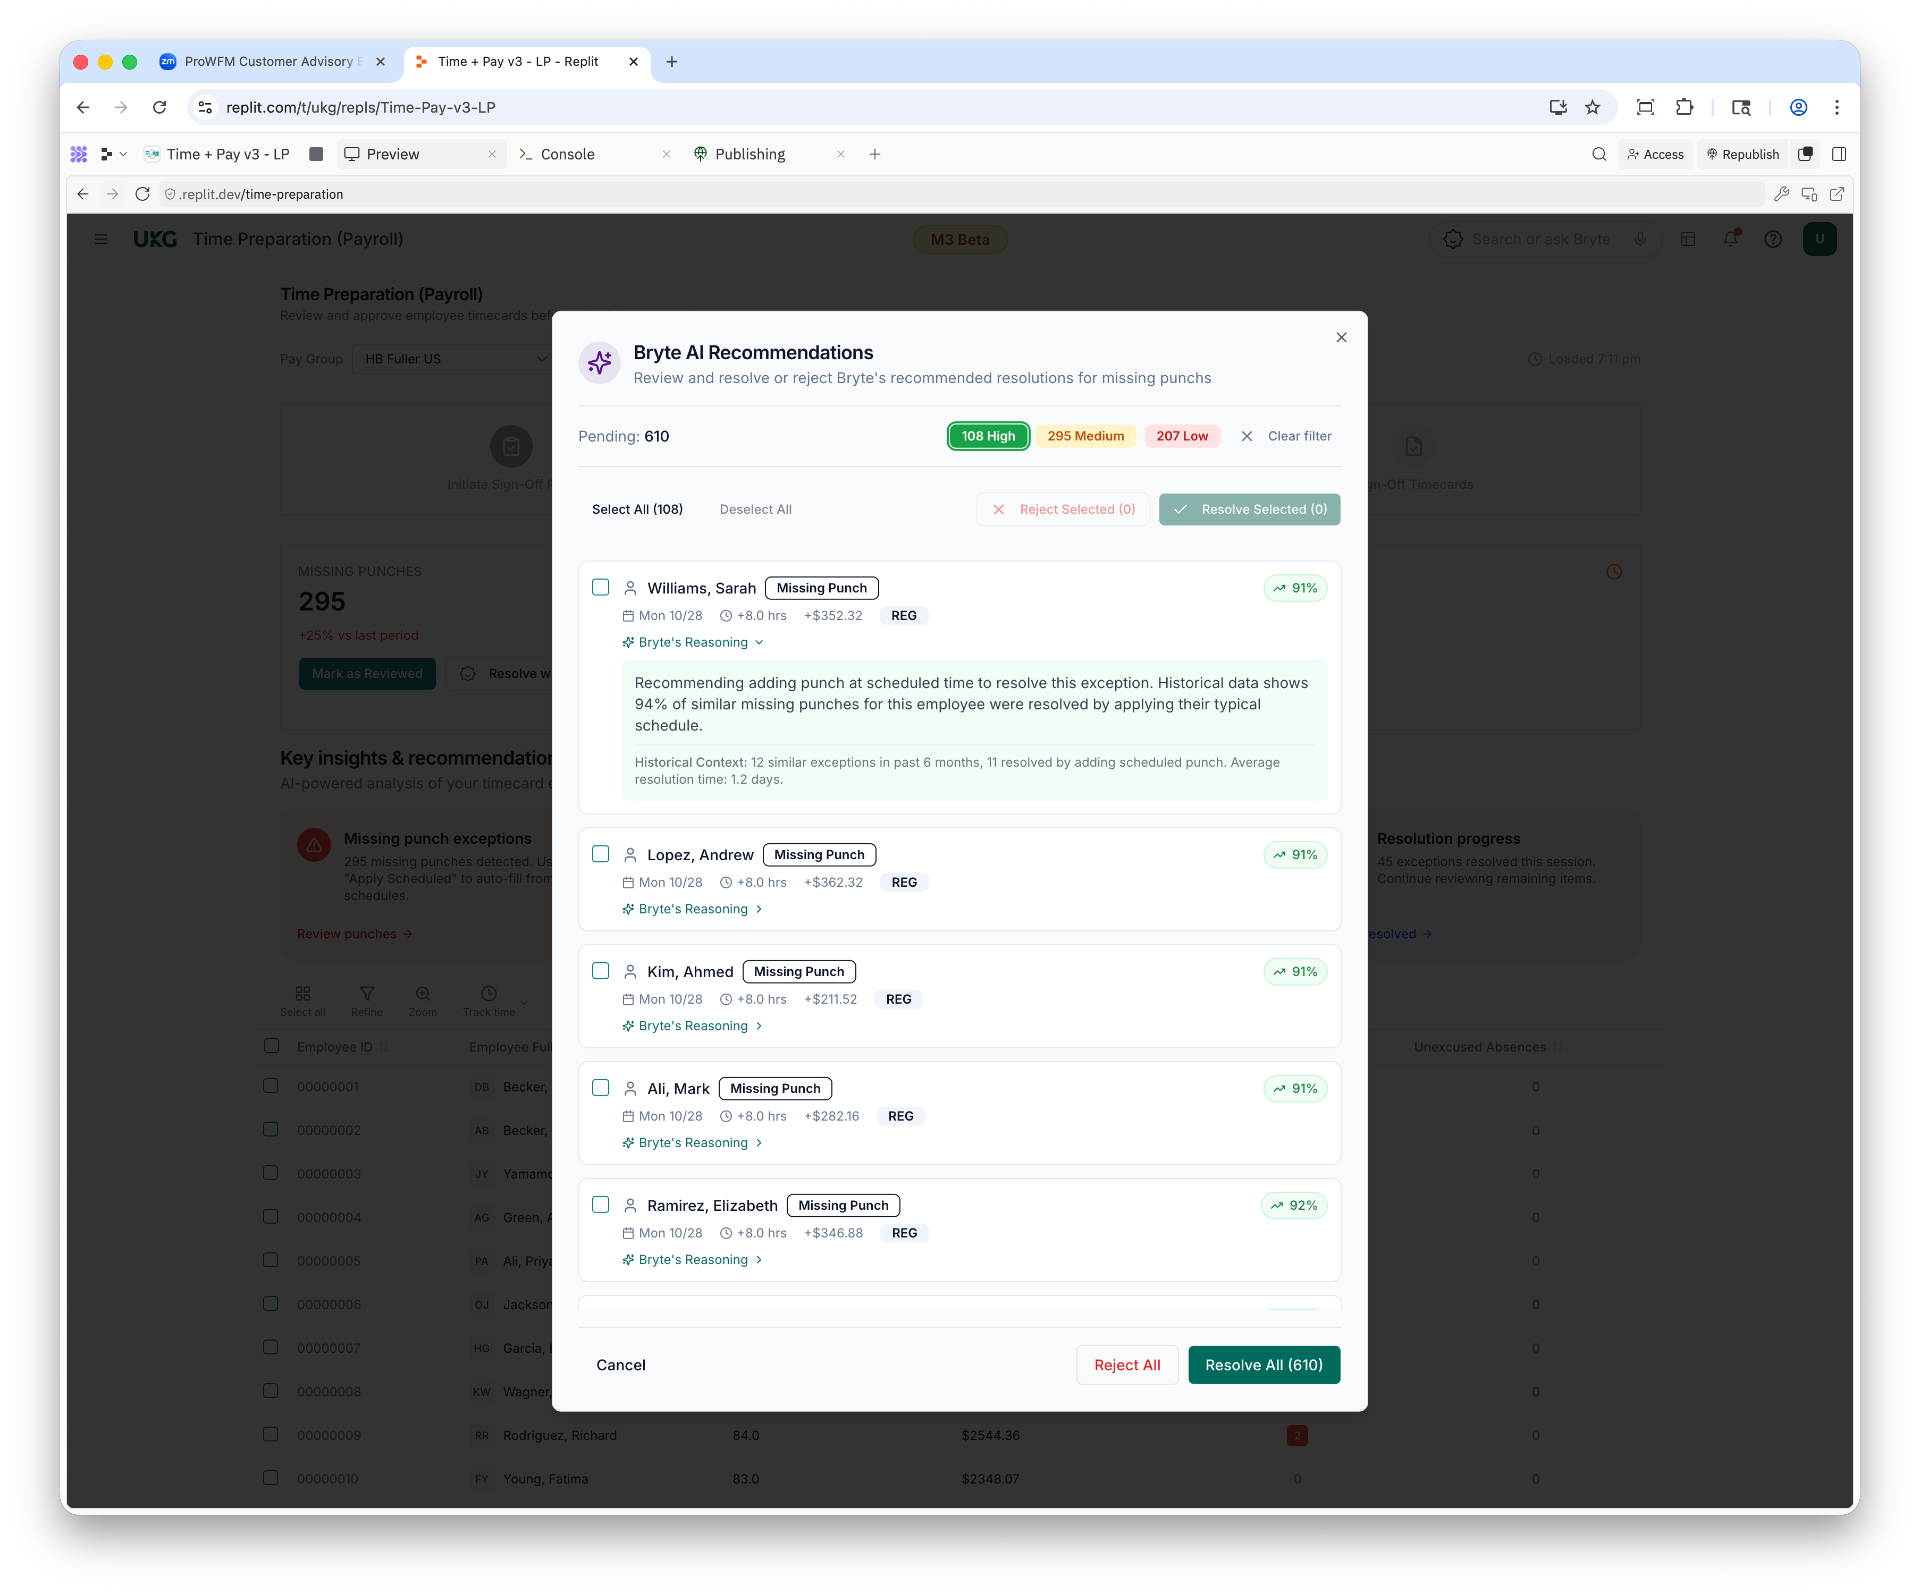Click the layout panel icon near bell
This screenshot has width=1920, height=1594.
click(1688, 239)
